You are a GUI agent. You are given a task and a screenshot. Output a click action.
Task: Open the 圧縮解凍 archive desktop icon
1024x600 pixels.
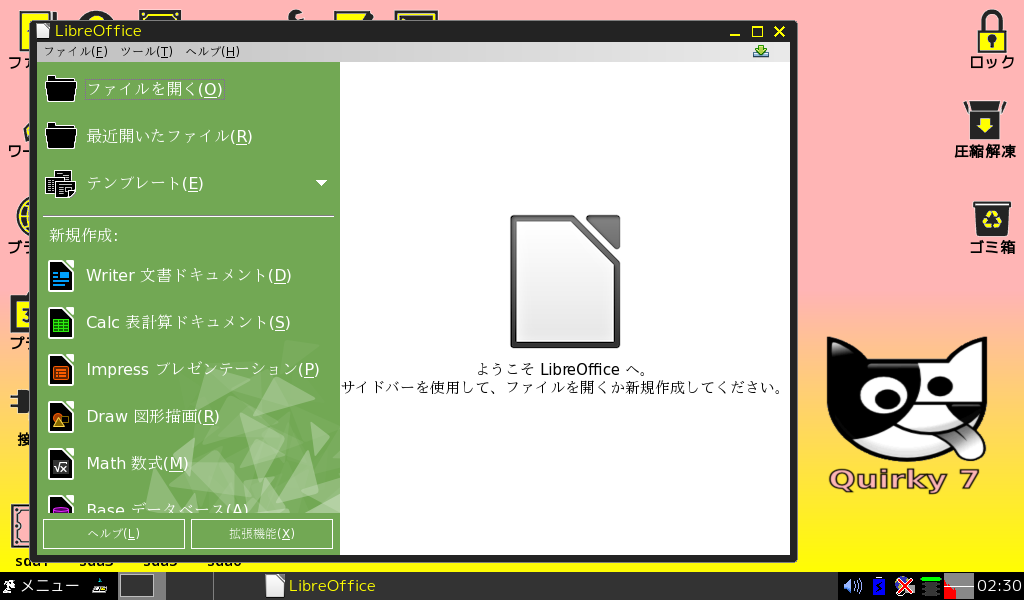(x=985, y=129)
